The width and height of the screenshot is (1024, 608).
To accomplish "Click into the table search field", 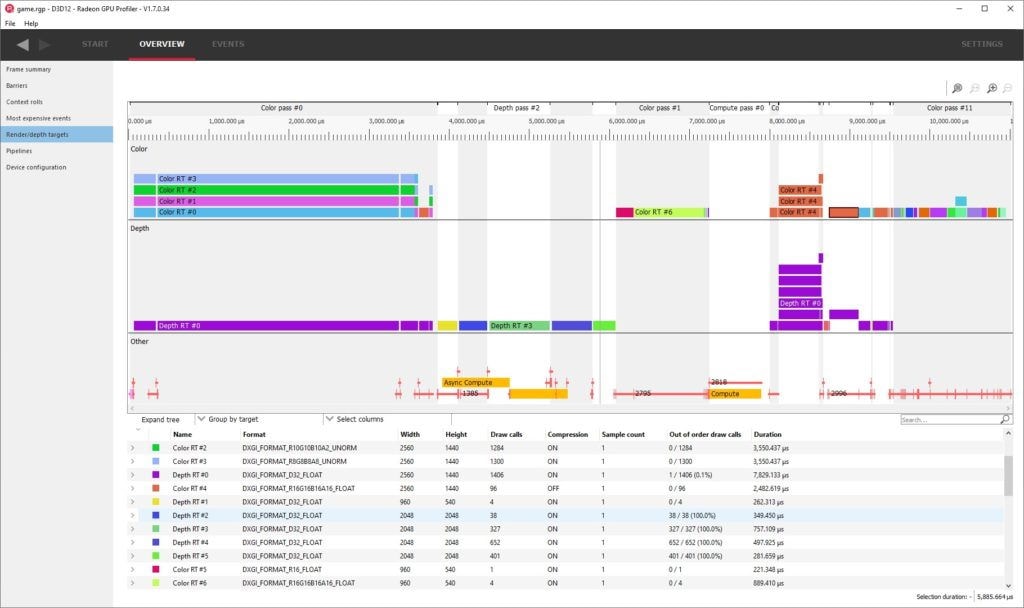I will click(948, 420).
